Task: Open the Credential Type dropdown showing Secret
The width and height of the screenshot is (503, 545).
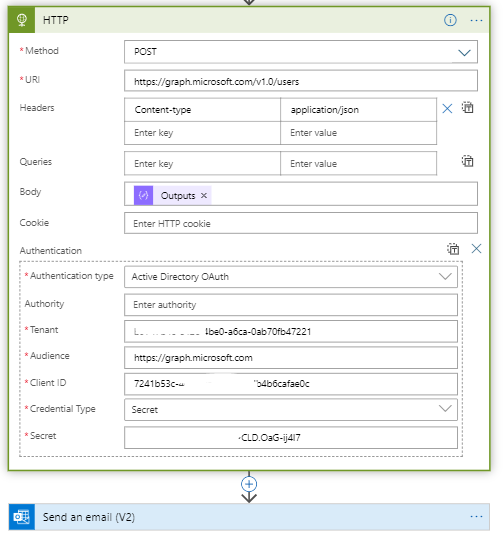Action: coord(291,410)
